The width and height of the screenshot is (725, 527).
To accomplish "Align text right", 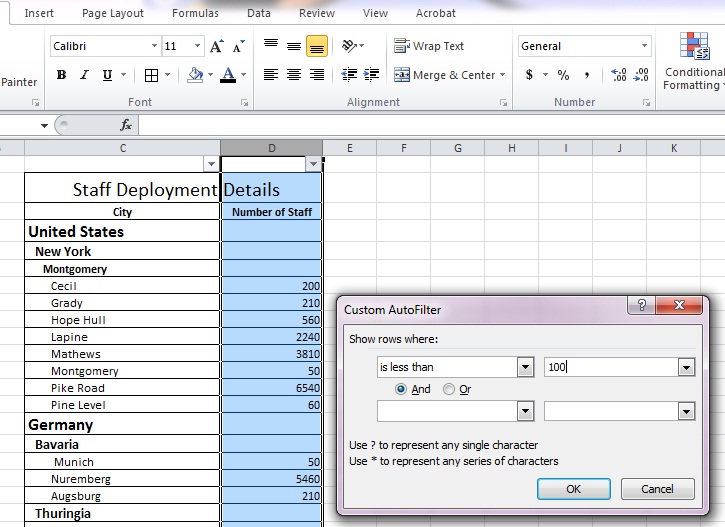I will (317, 74).
